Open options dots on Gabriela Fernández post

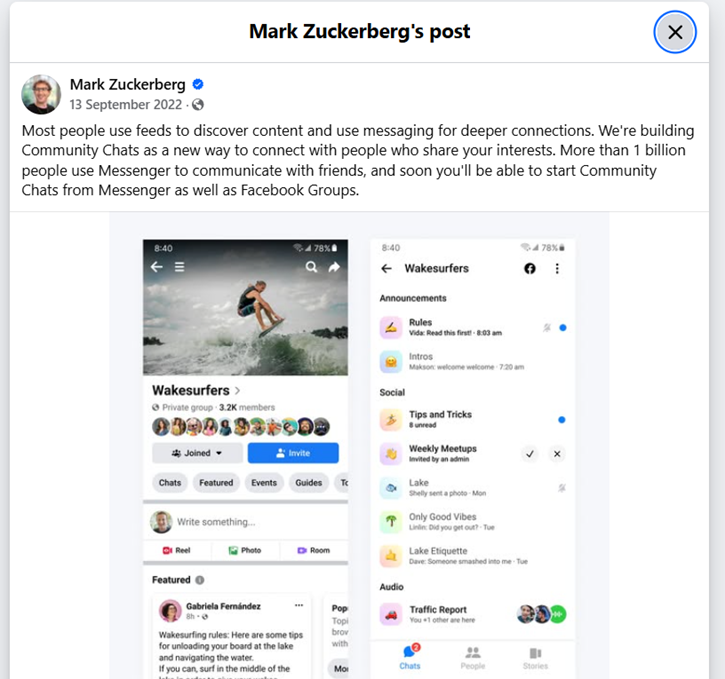coord(299,605)
